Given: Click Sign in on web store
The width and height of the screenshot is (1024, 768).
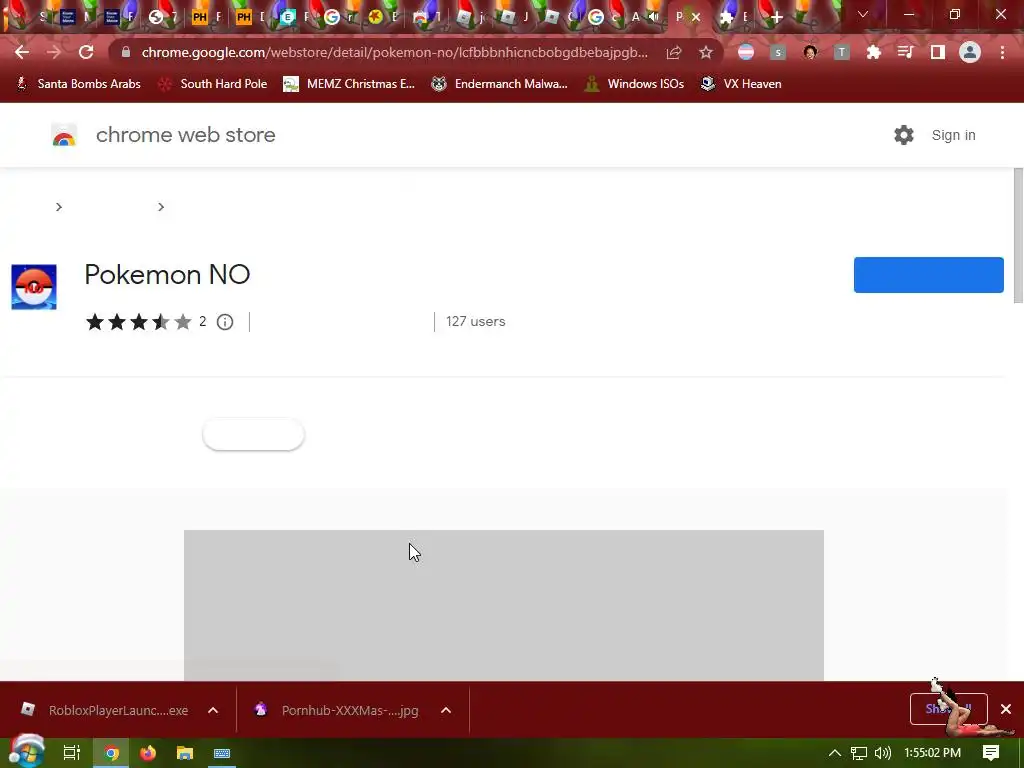Looking at the screenshot, I should pyautogui.click(x=953, y=135).
